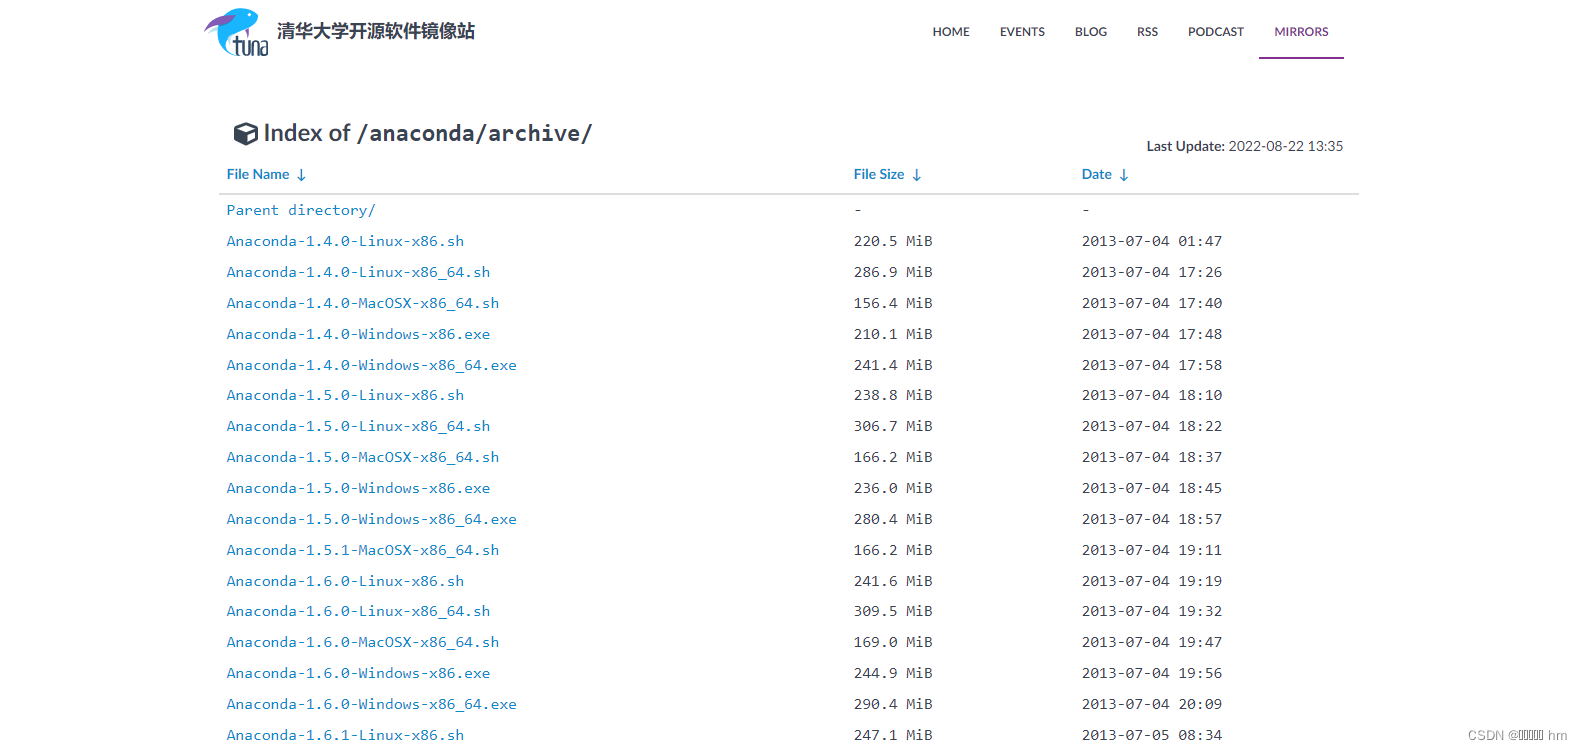Image resolution: width=1582 pixels, height=750 pixels.
Task: Download Anaconda-1.6.0-Windows-x86.exe
Action: (x=358, y=673)
